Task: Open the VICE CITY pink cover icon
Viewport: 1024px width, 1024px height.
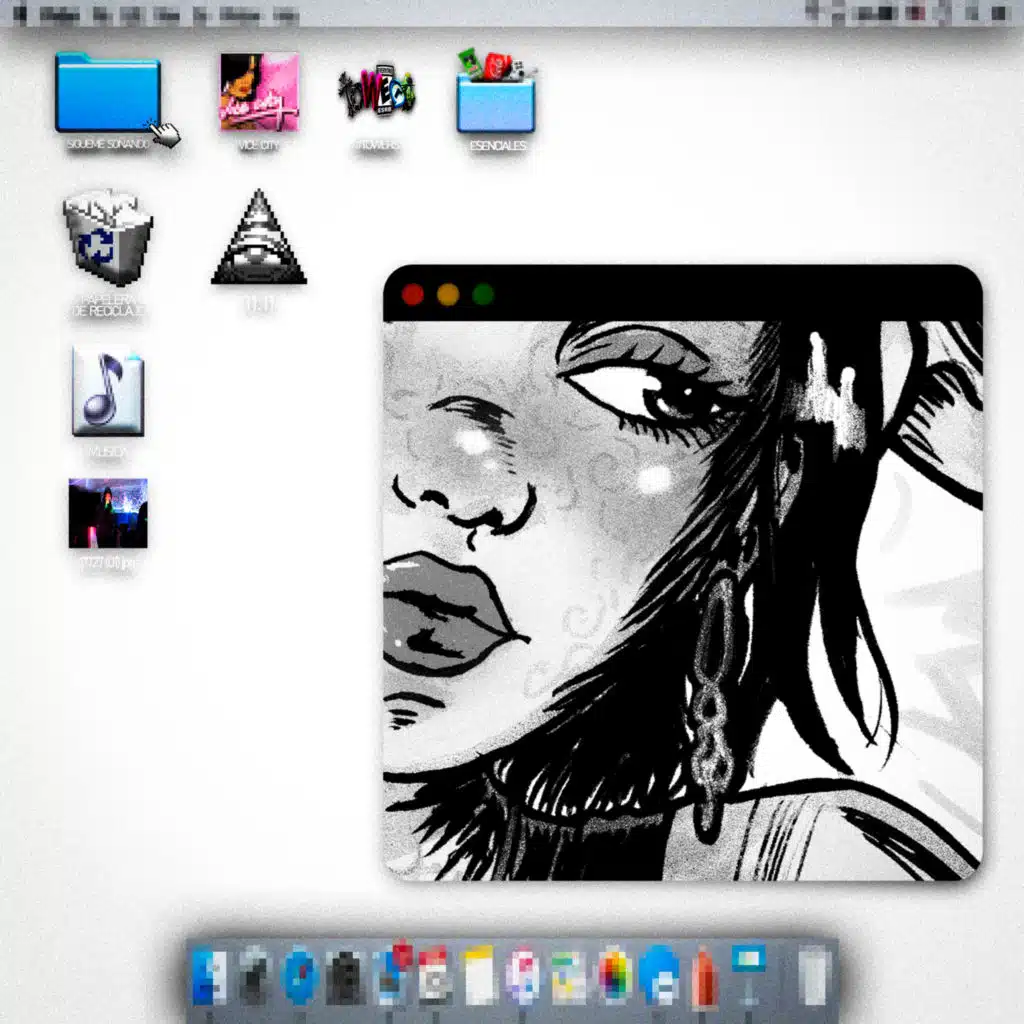Action: [259, 91]
